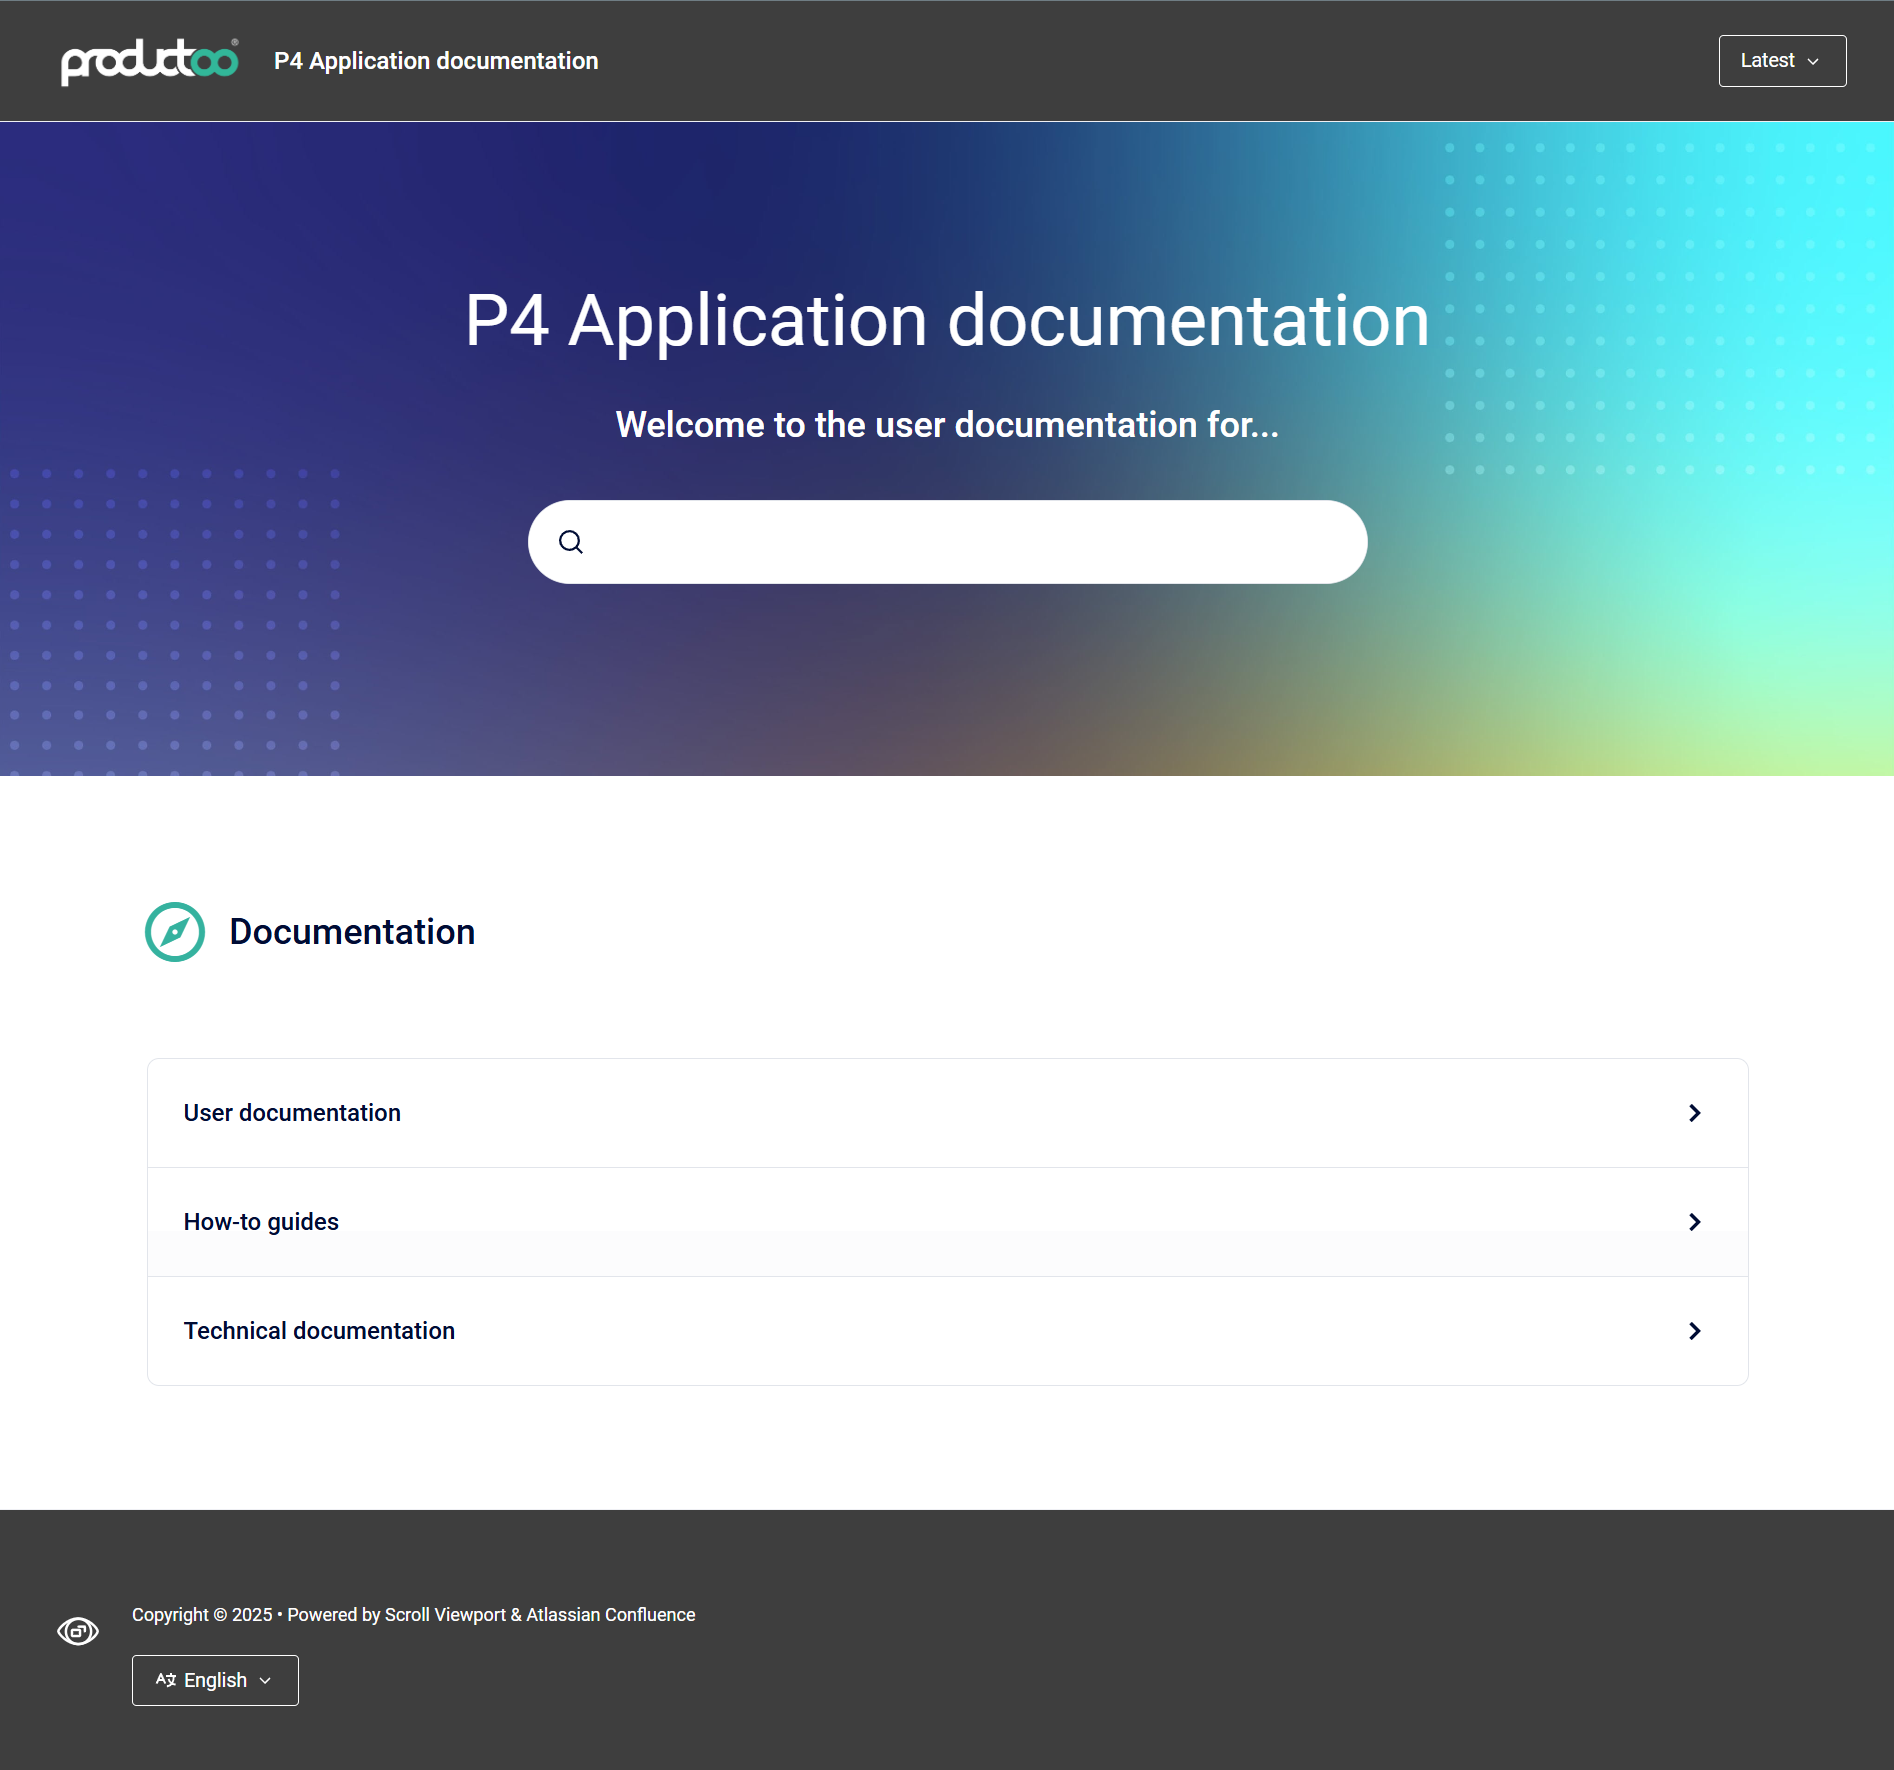Click the arrow on the User documentation row
Image resolution: width=1894 pixels, height=1770 pixels.
pos(1694,1113)
